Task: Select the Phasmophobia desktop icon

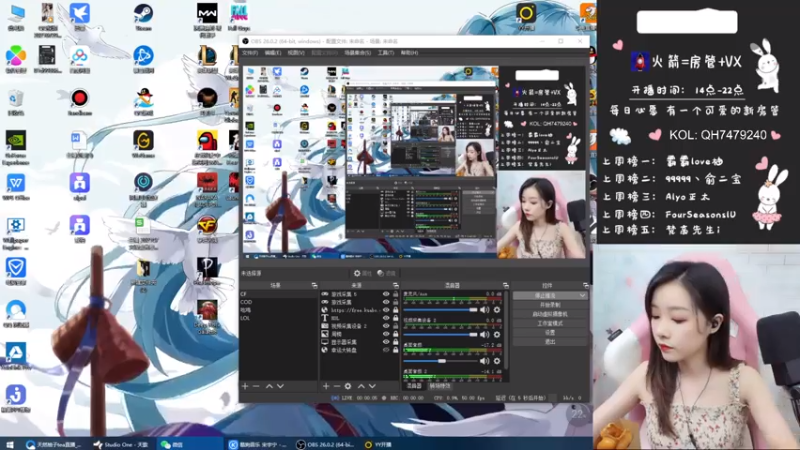Action: [207, 270]
